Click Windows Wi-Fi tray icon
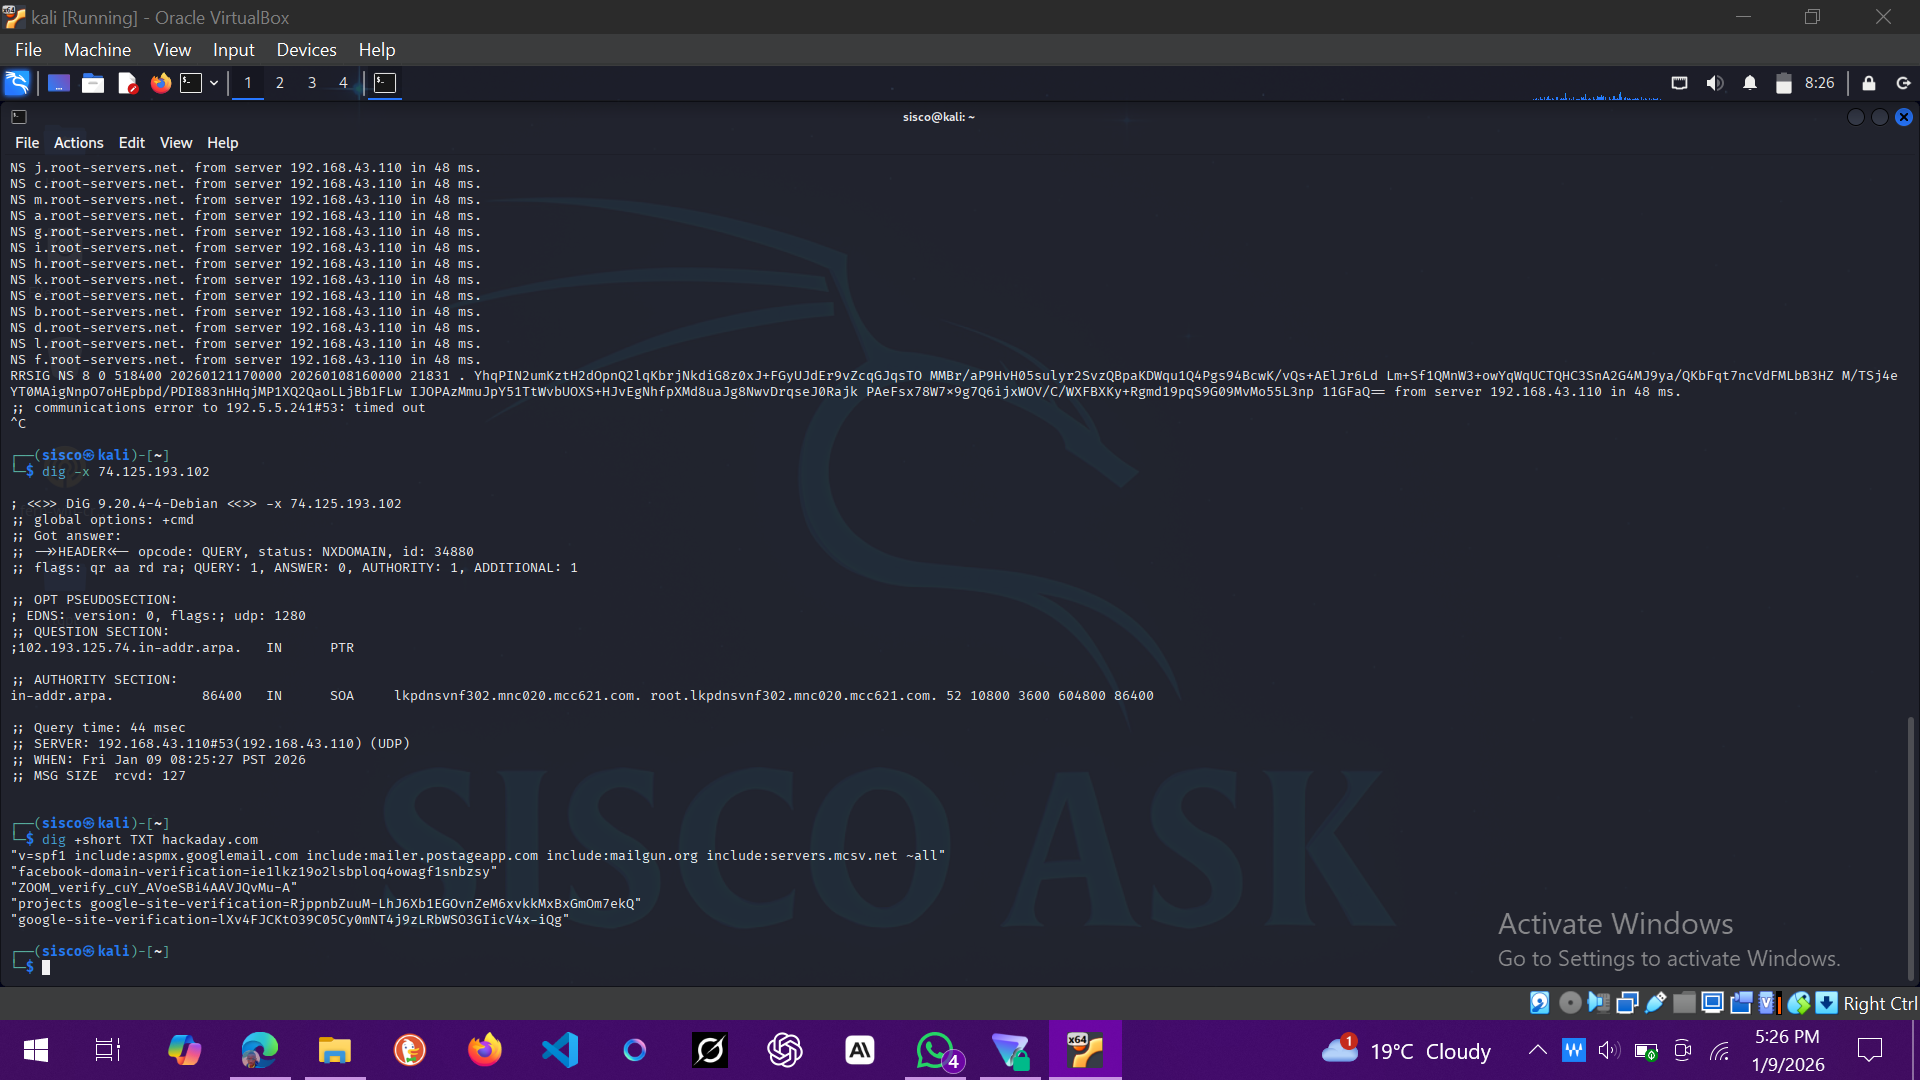This screenshot has width=1920, height=1080. [1720, 1051]
